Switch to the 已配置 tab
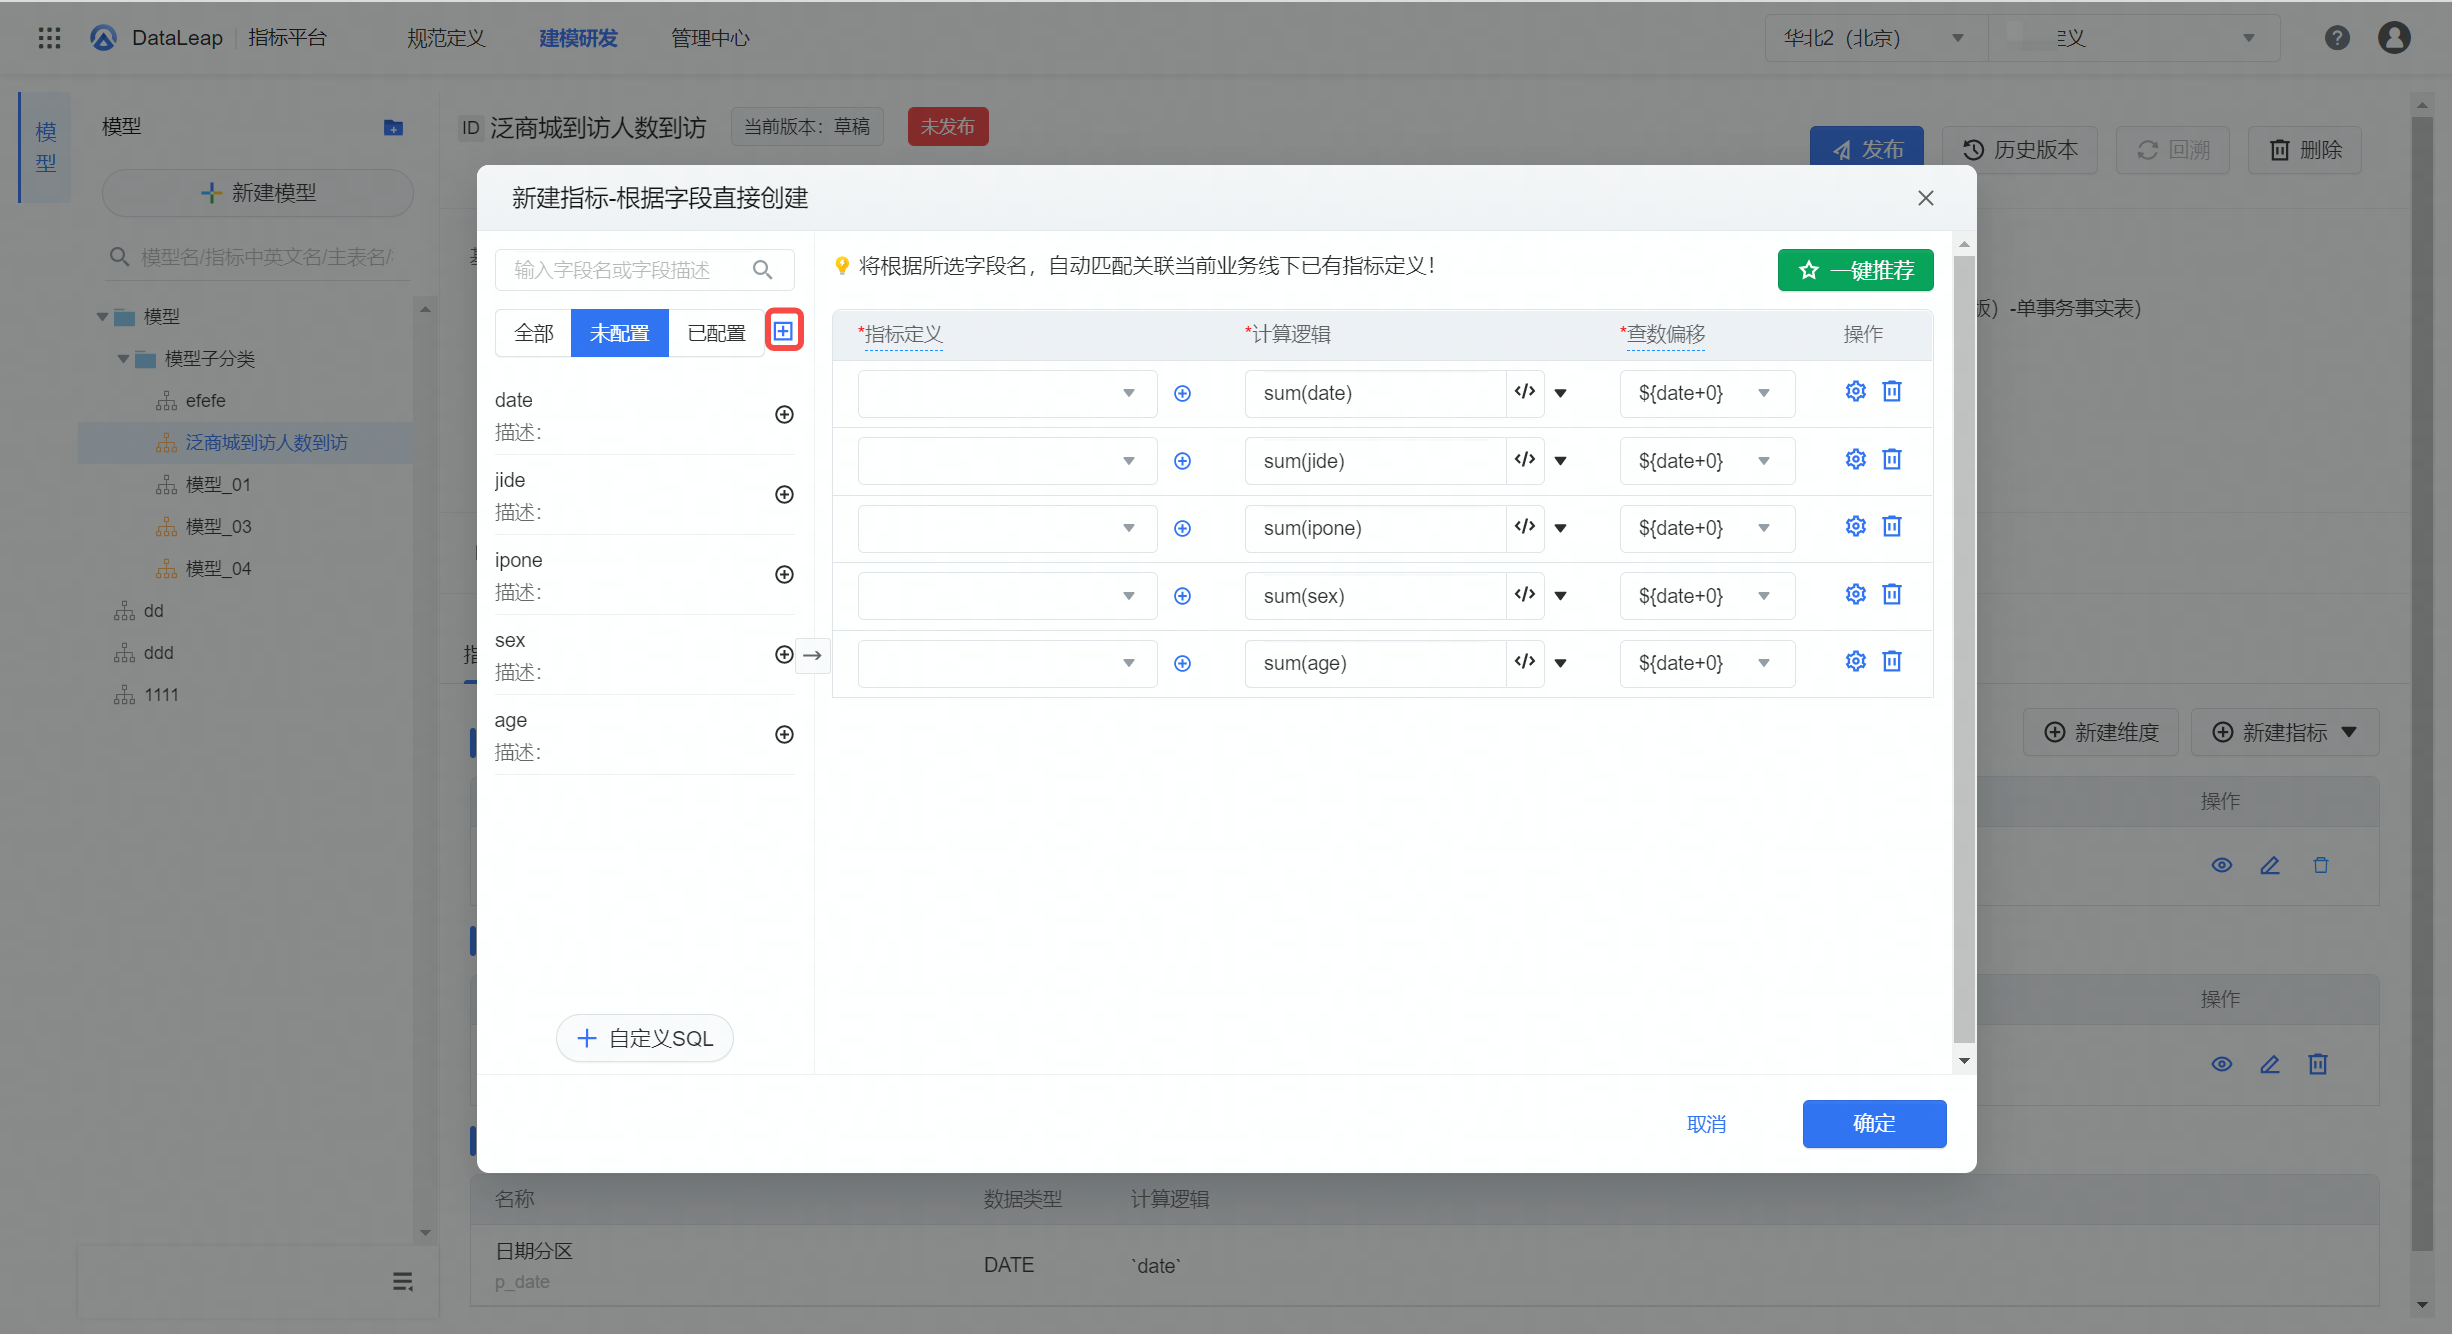 pyautogui.click(x=716, y=333)
